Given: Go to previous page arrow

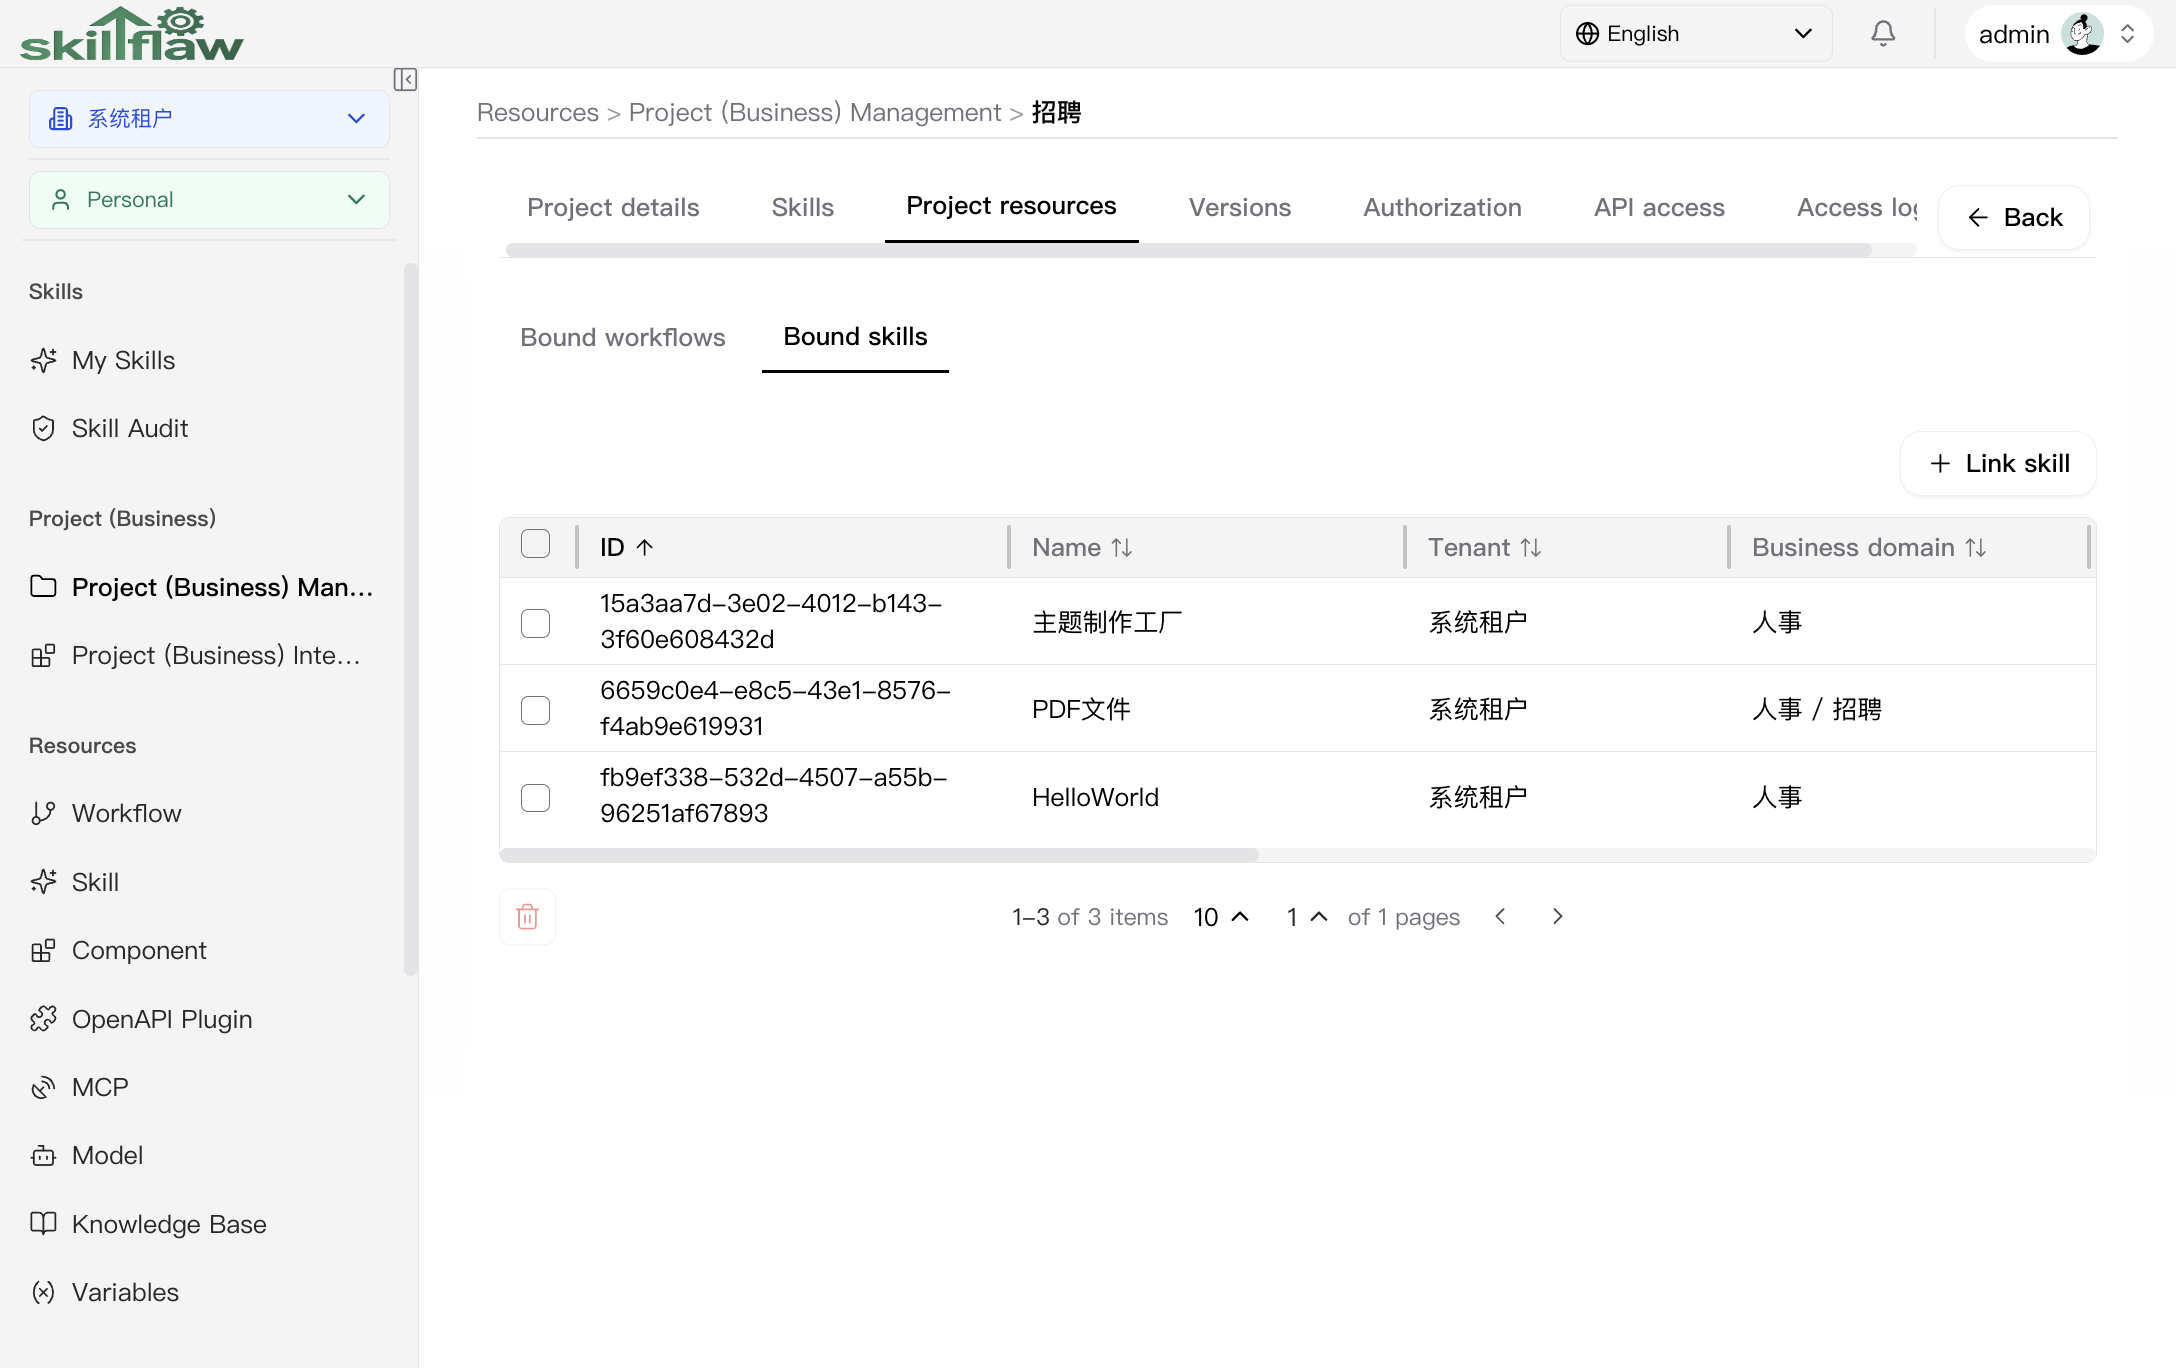Looking at the screenshot, I should click(x=1500, y=917).
